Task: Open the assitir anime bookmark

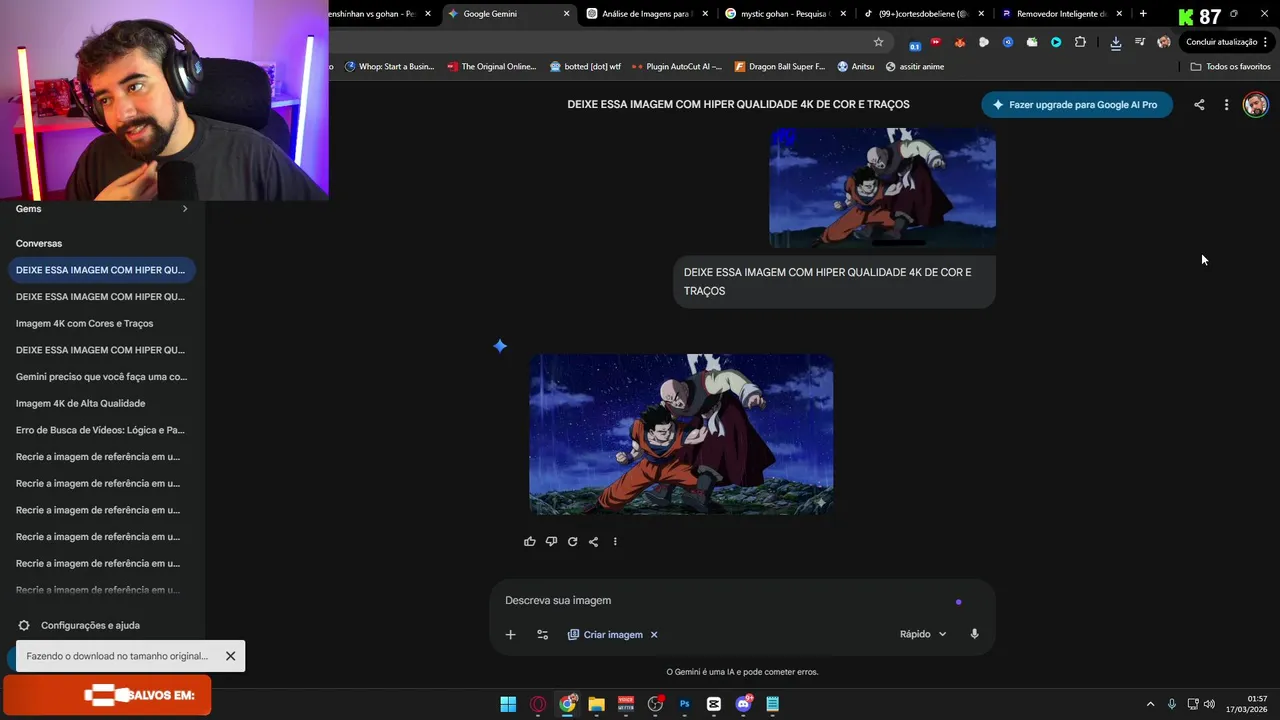Action: tap(915, 66)
